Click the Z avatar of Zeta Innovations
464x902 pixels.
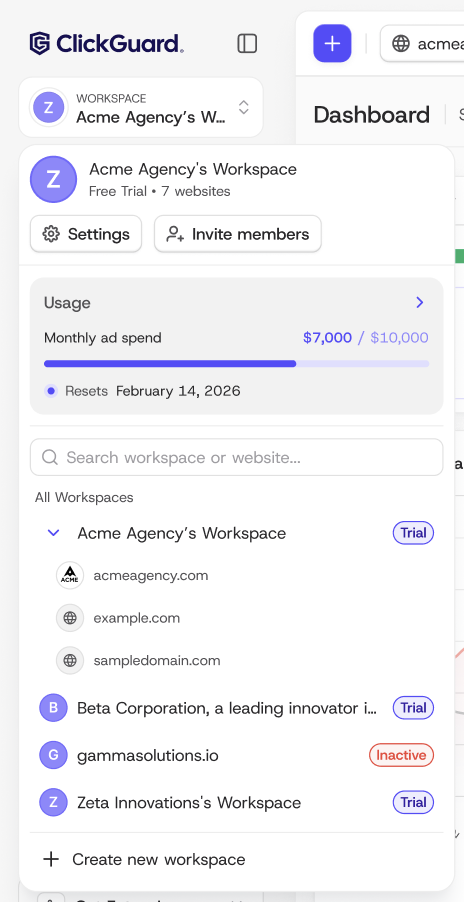pos(53,802)
